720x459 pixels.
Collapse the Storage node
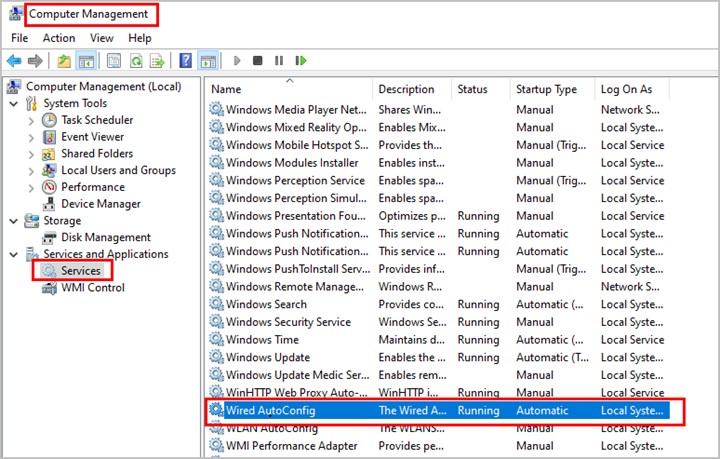pos(14,221)
